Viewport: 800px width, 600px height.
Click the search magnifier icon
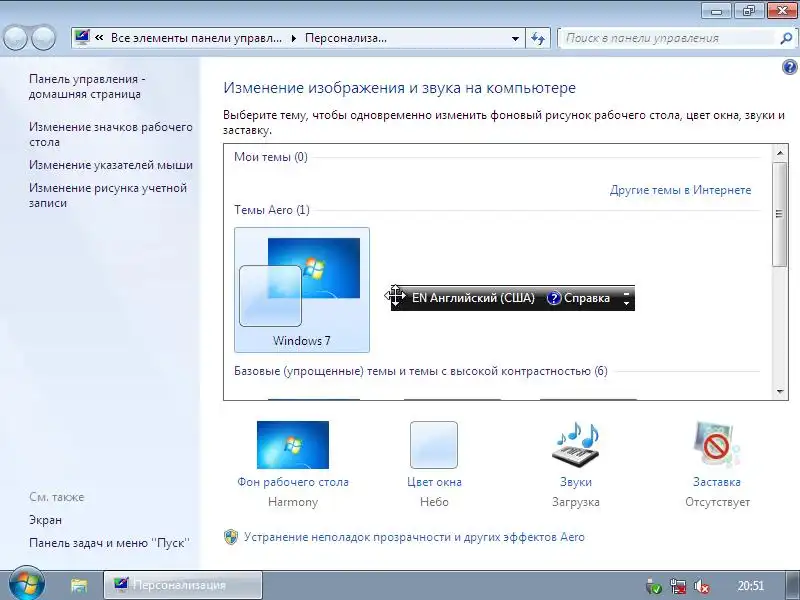(x=786, y=38)
